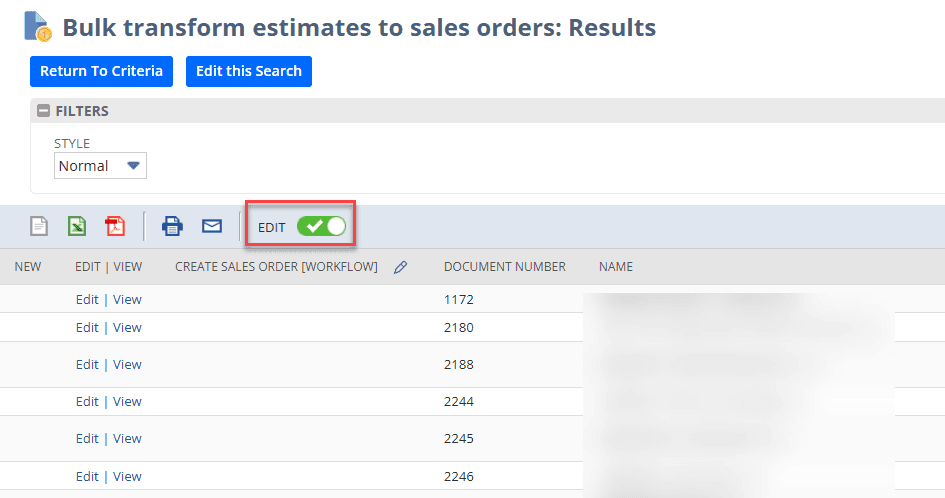This screenshot has width=945, height=498.
Task: Select document number 2244 cell
Action: [459, 402]
